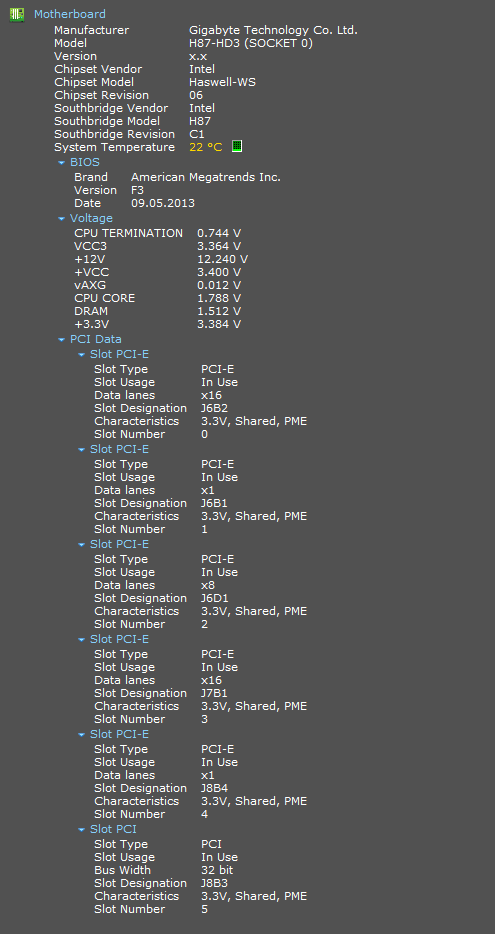Collapse the Slot PCI-E group containing J8B4
The image size is (495, 934).
tap(82, 735)
